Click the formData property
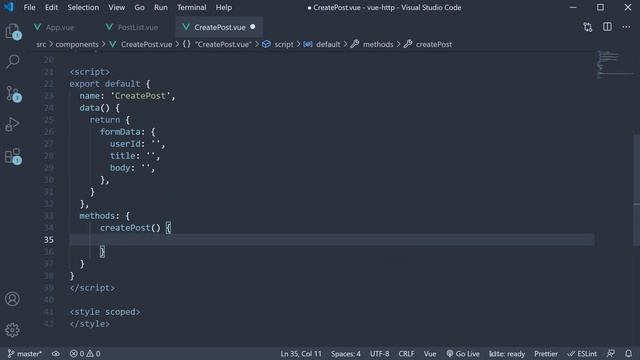 coord(120,132)
